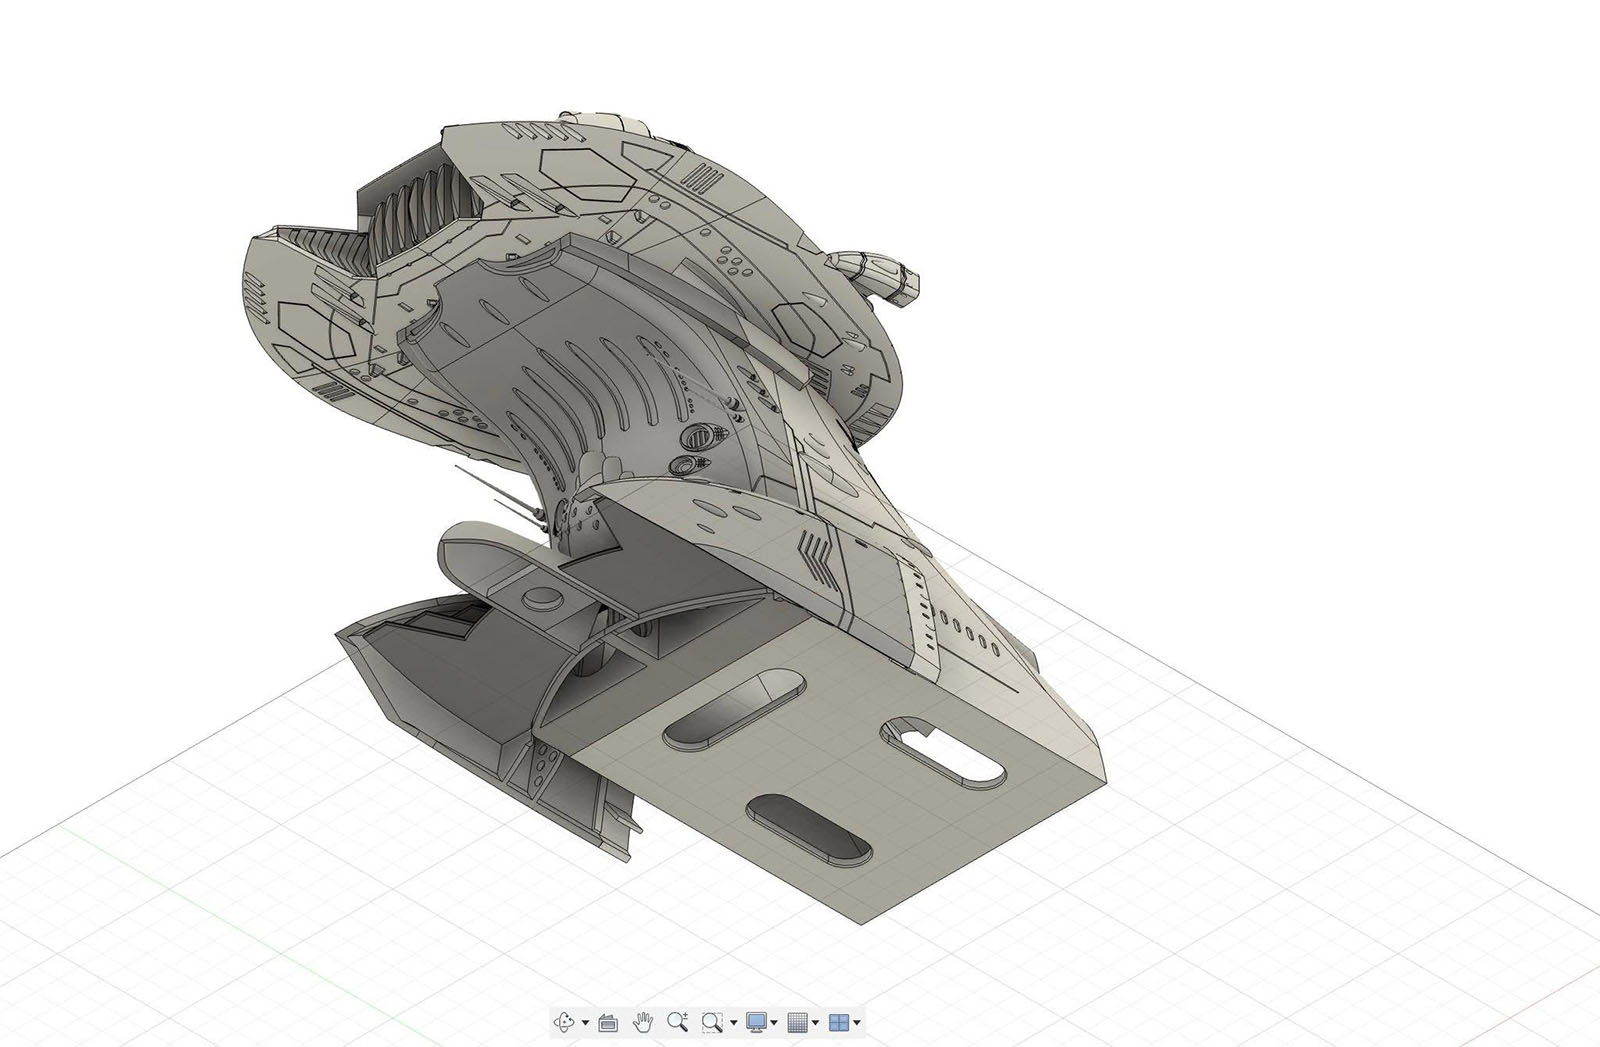This screenshot has height=1047, width=1600.
Task: Open Display Settings monitor icon
Action: tap(756, 1022)
